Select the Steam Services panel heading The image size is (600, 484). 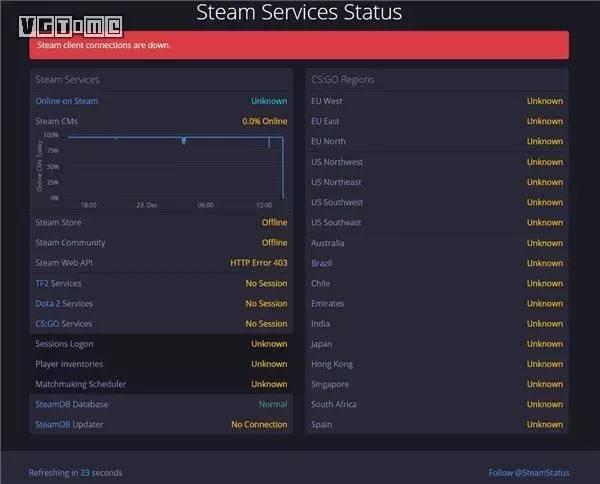pos(67,80)
